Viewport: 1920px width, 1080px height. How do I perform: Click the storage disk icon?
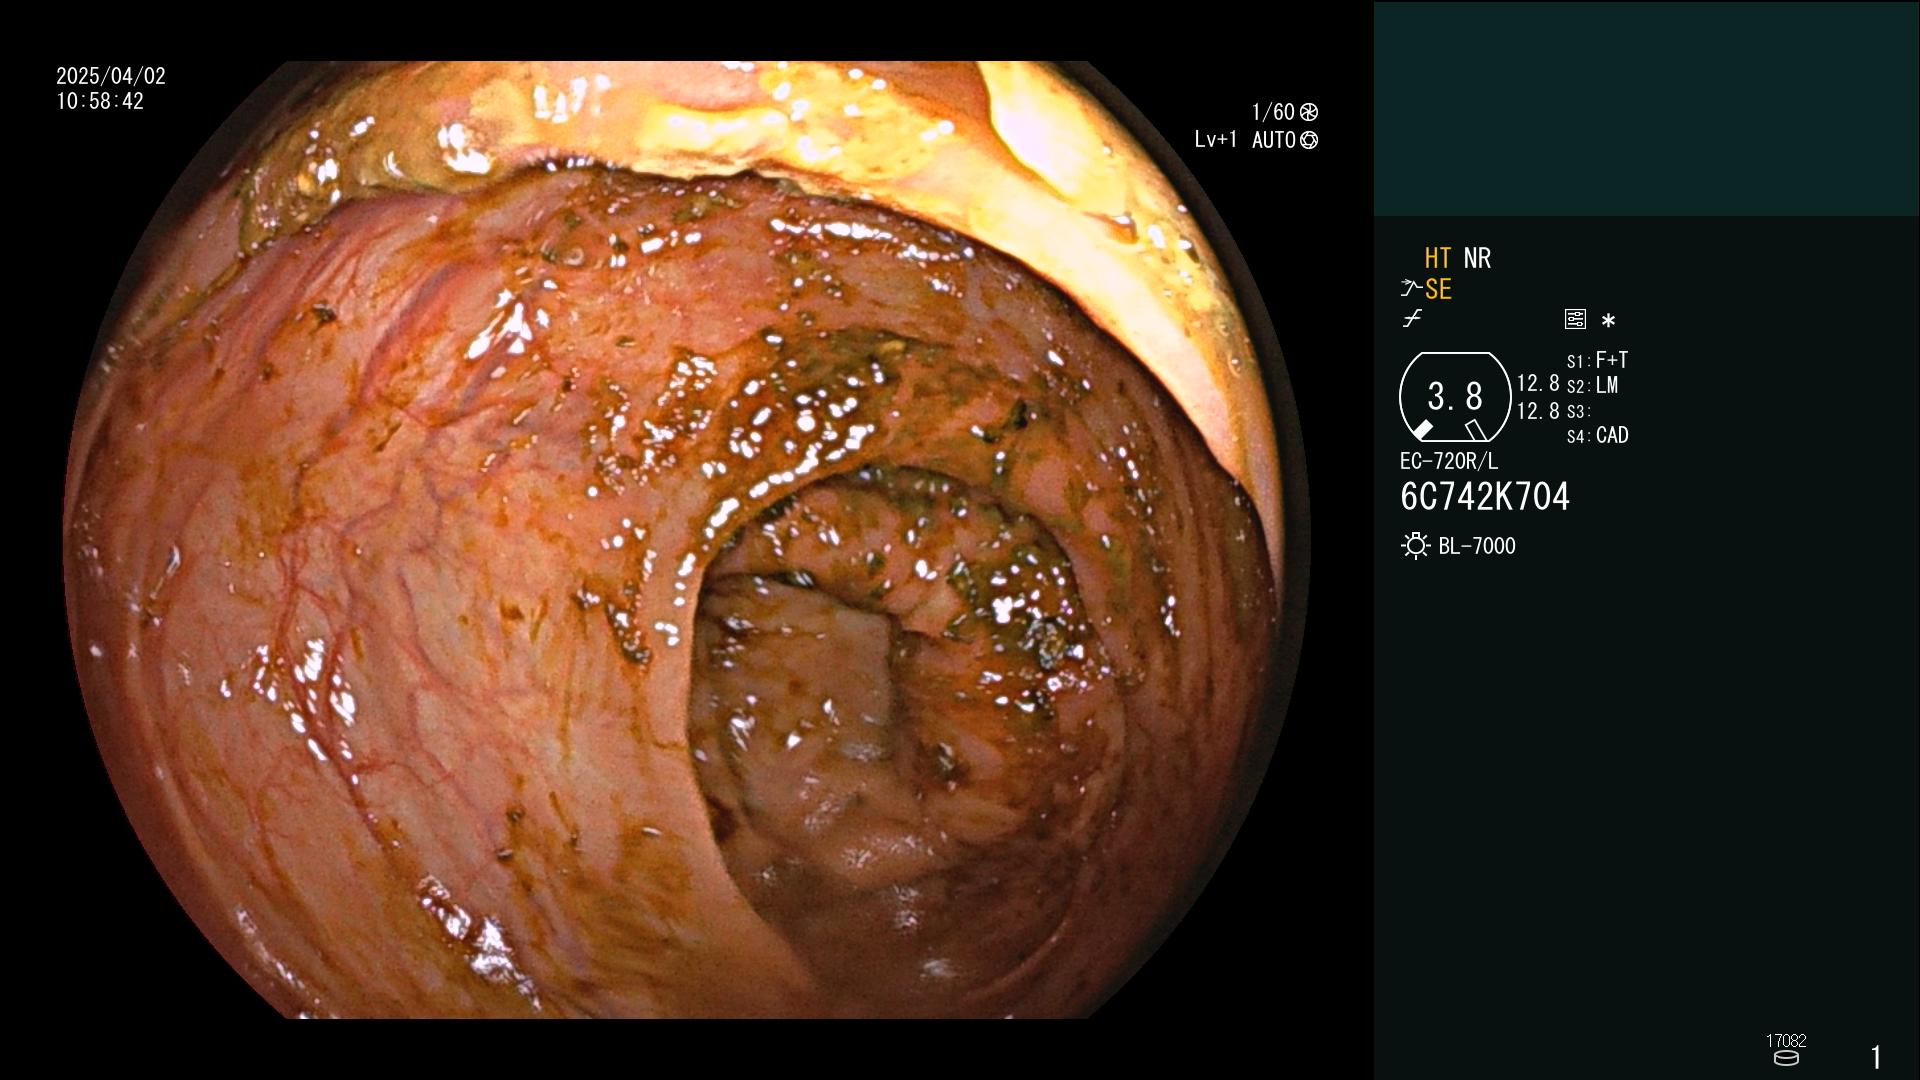click(1786, 1058)
